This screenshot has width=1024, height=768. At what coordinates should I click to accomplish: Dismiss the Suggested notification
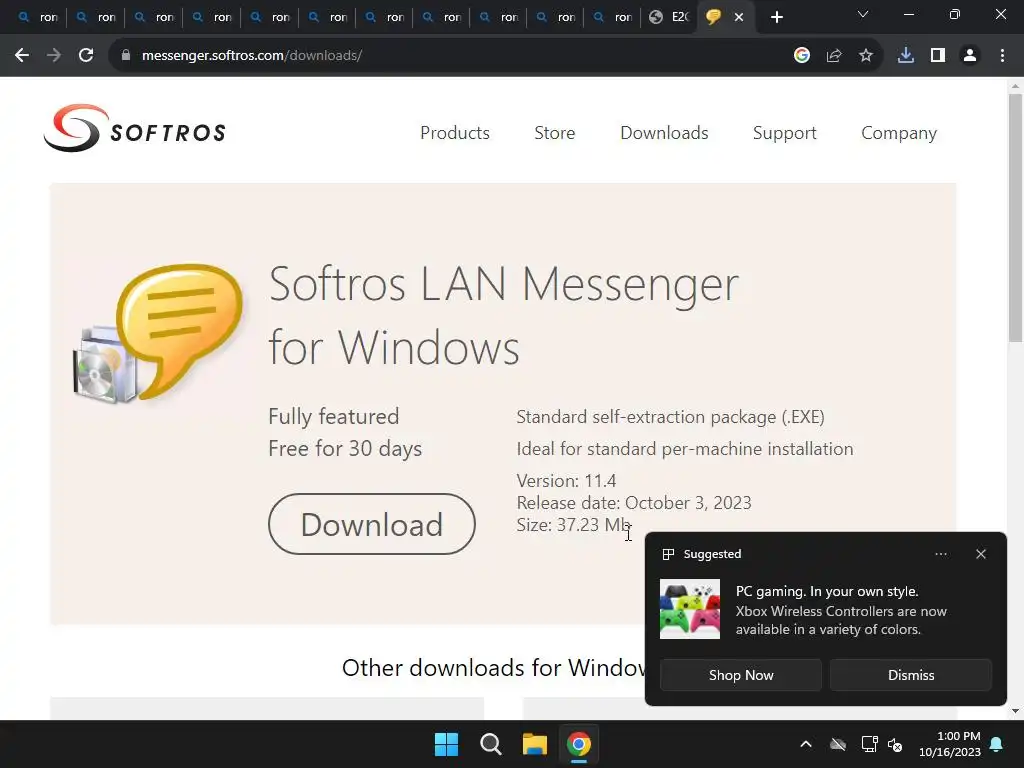coord(910,675)
